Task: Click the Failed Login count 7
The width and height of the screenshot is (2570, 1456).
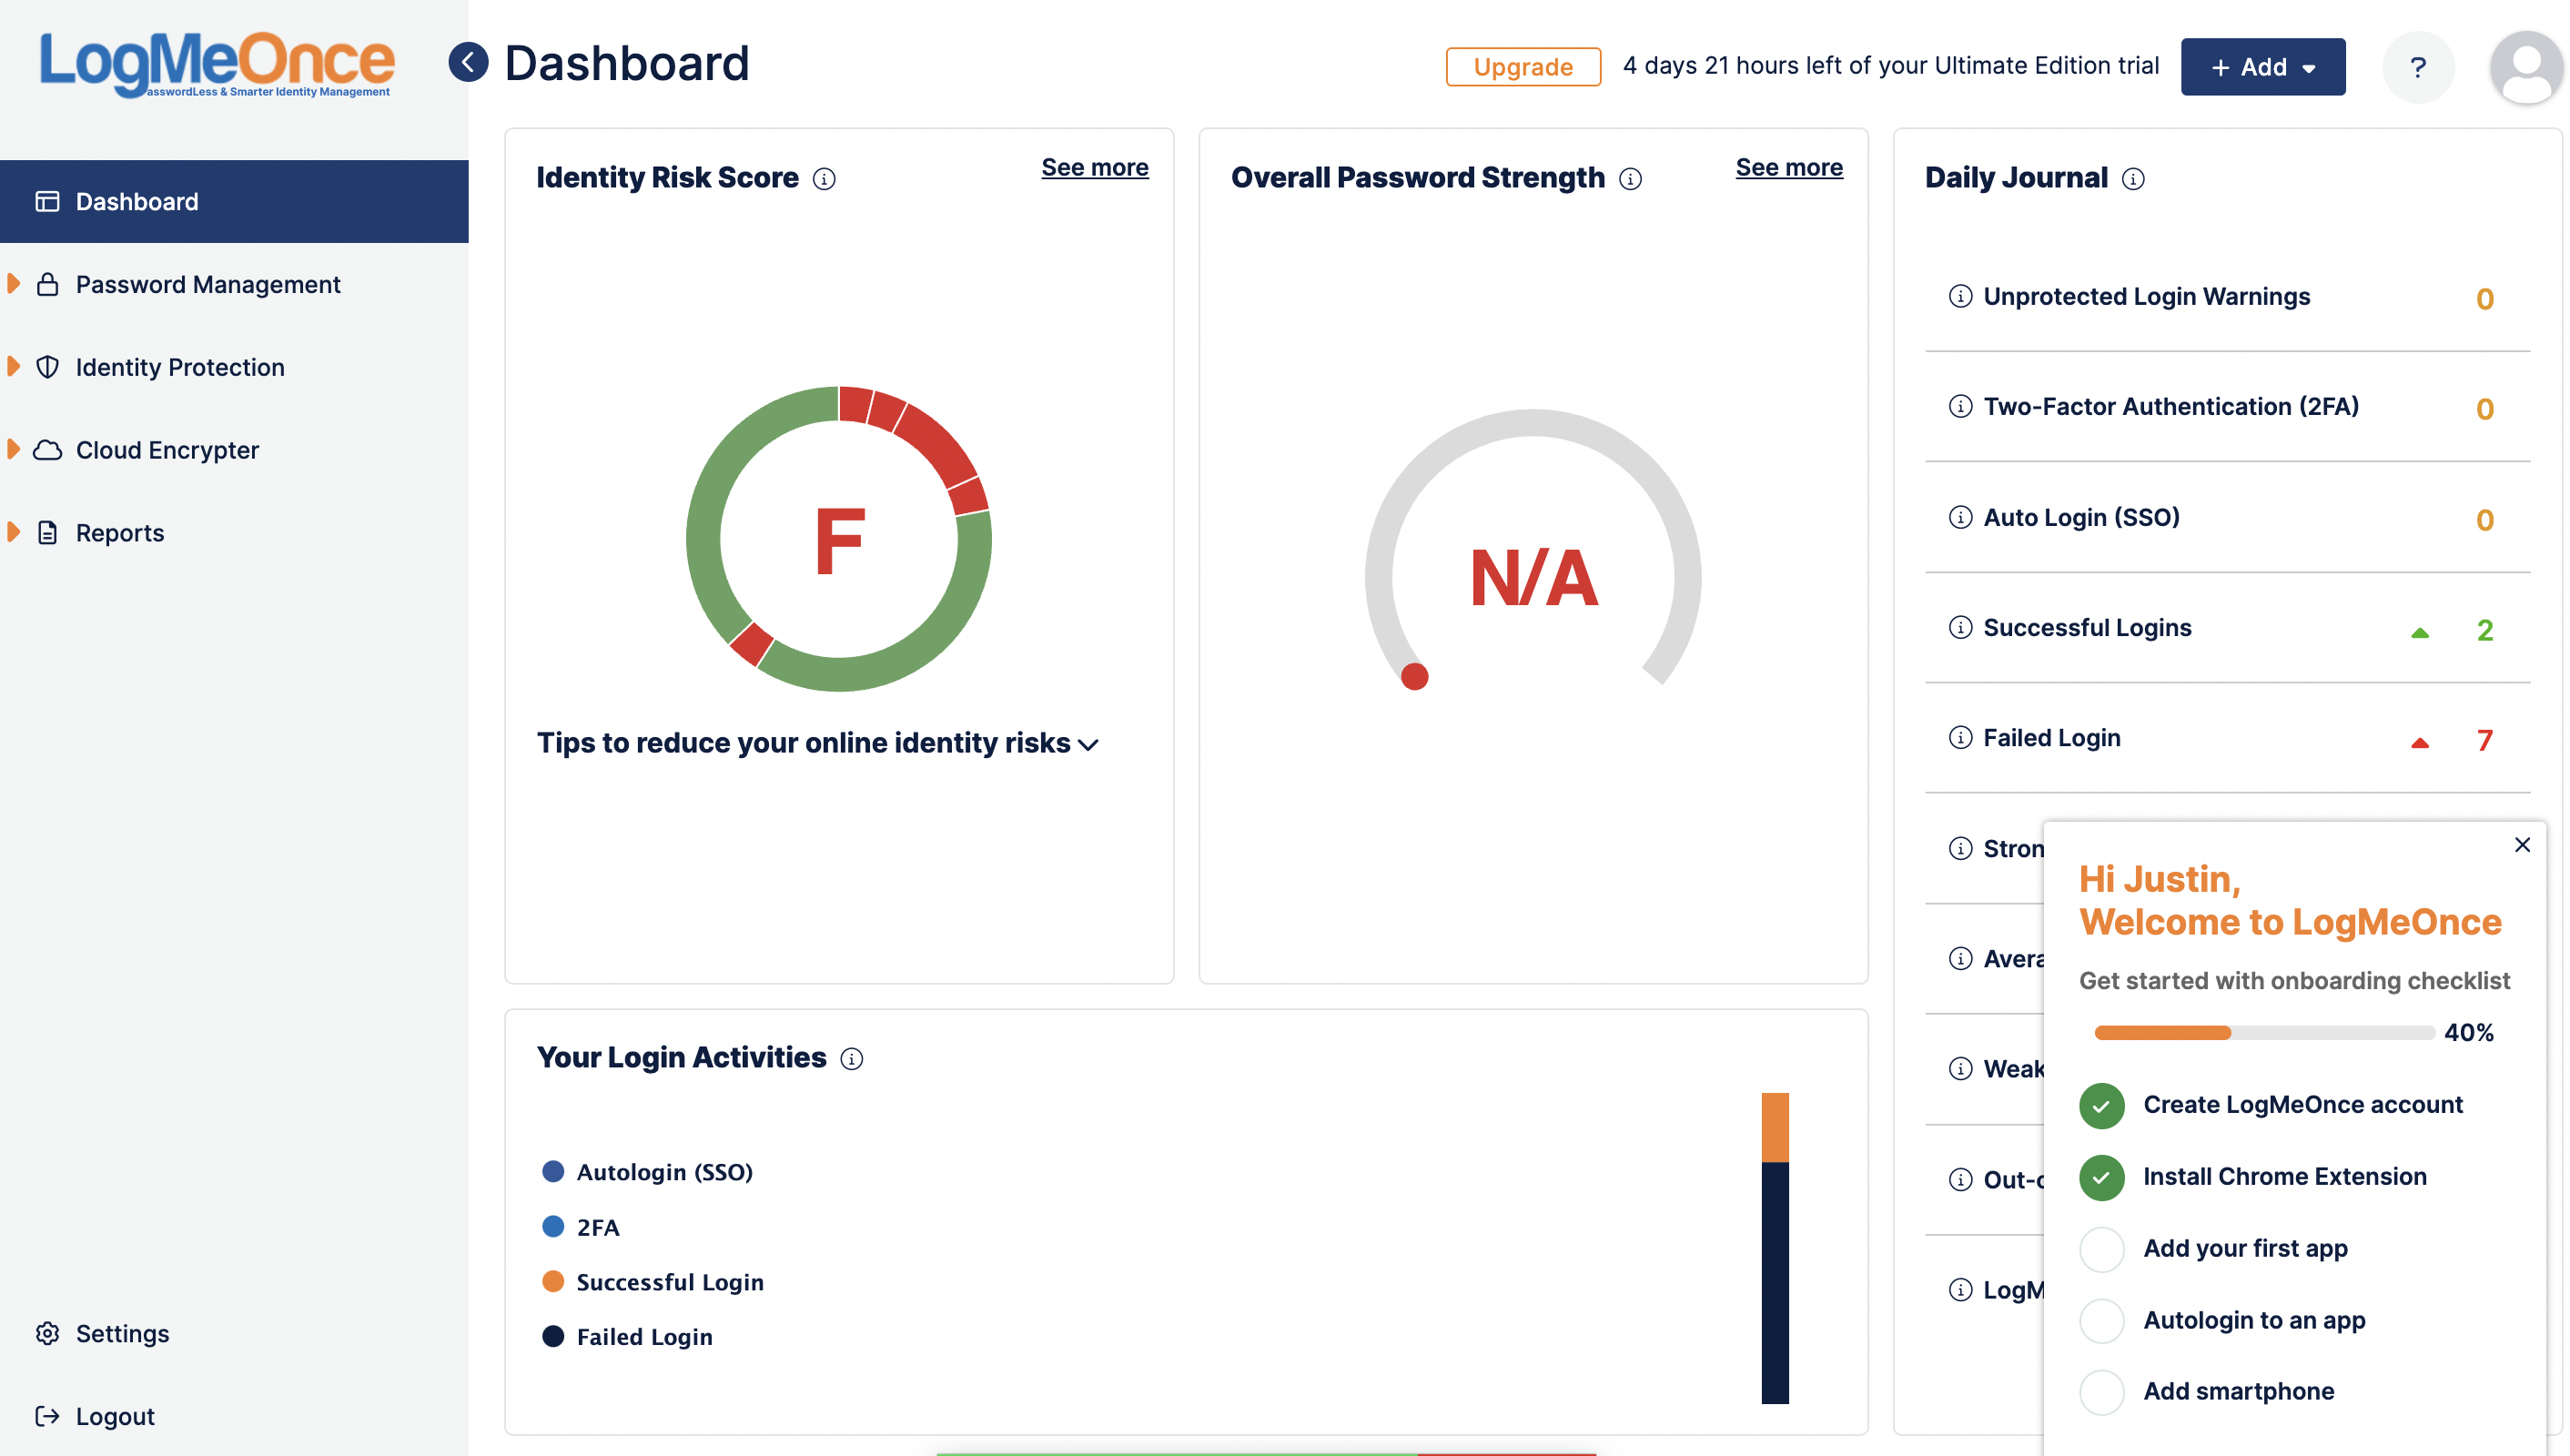Action: (x=2484, y=741)
